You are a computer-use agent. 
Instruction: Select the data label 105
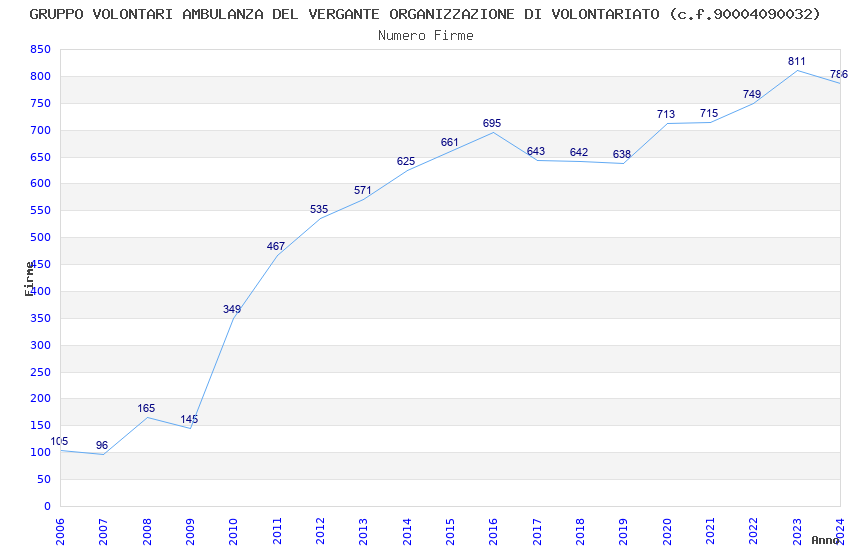(59, 442)
